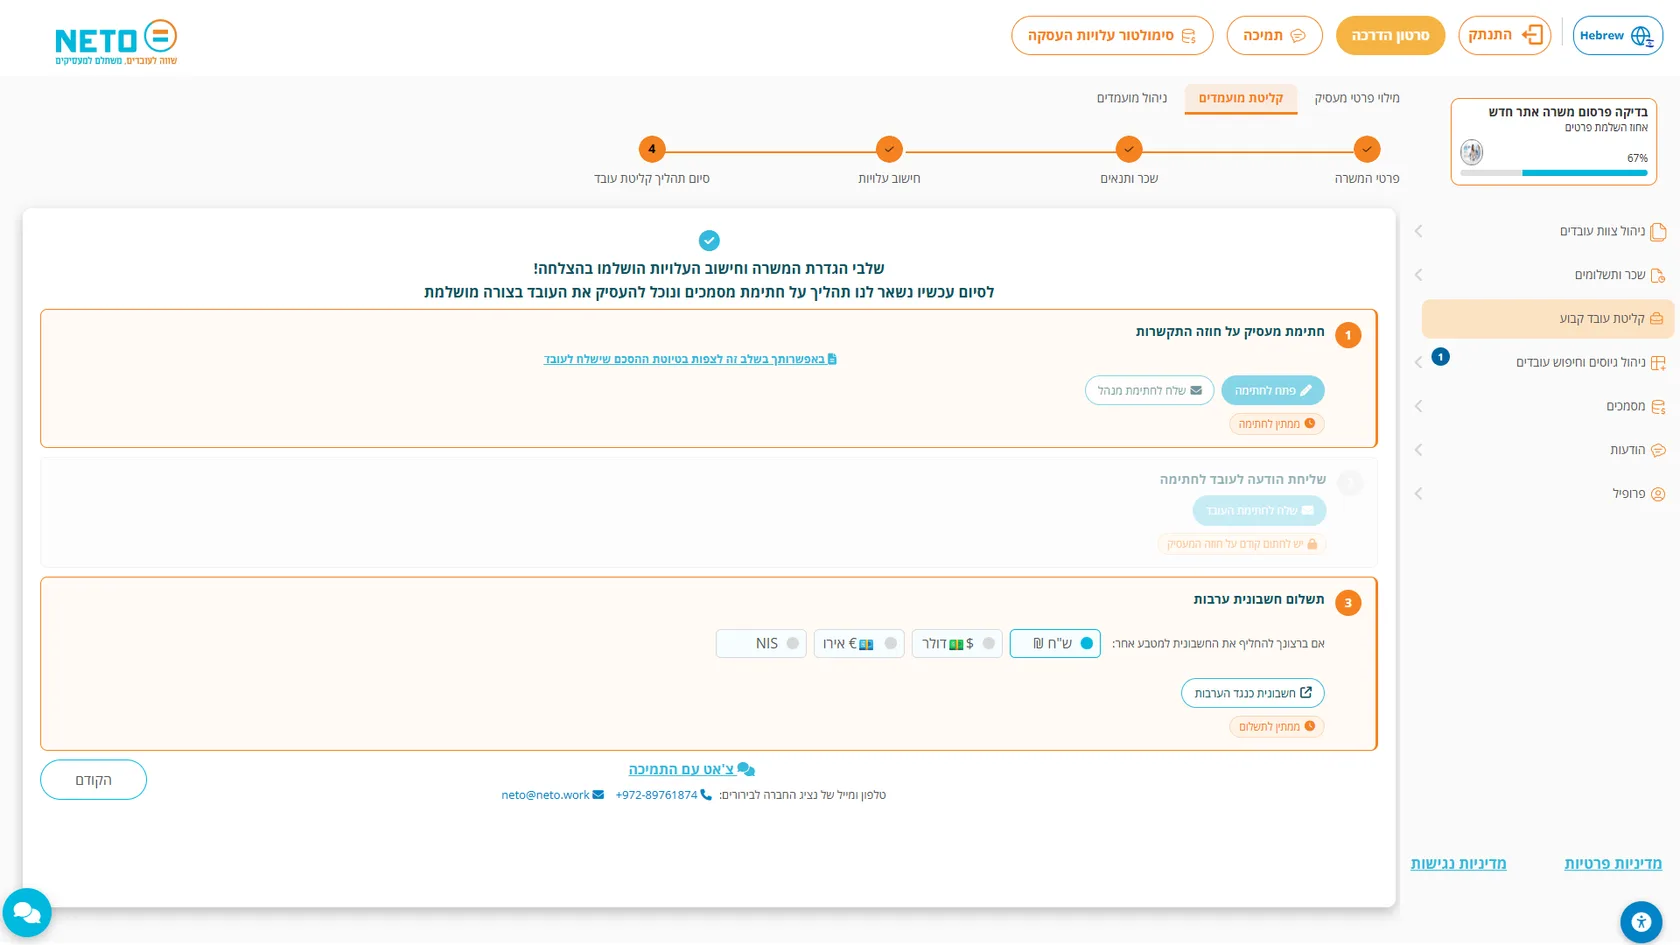Image resolution: width=1680 pixels, height=945 pixels.
Task: Go to the פרטי המשרה step marker
Action: pos(1367,150)
